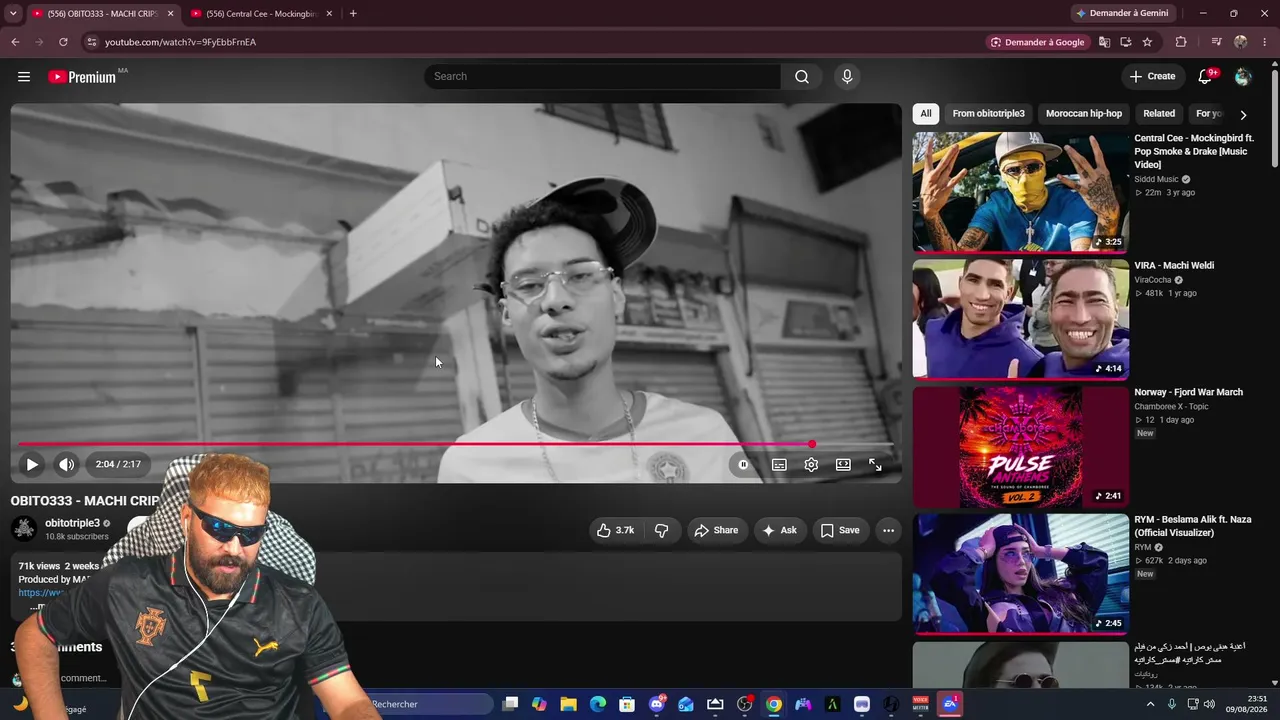Open Central Cee Mockingbird video thumbnail
1280x720 pixels.
(x=1020, y=192)
